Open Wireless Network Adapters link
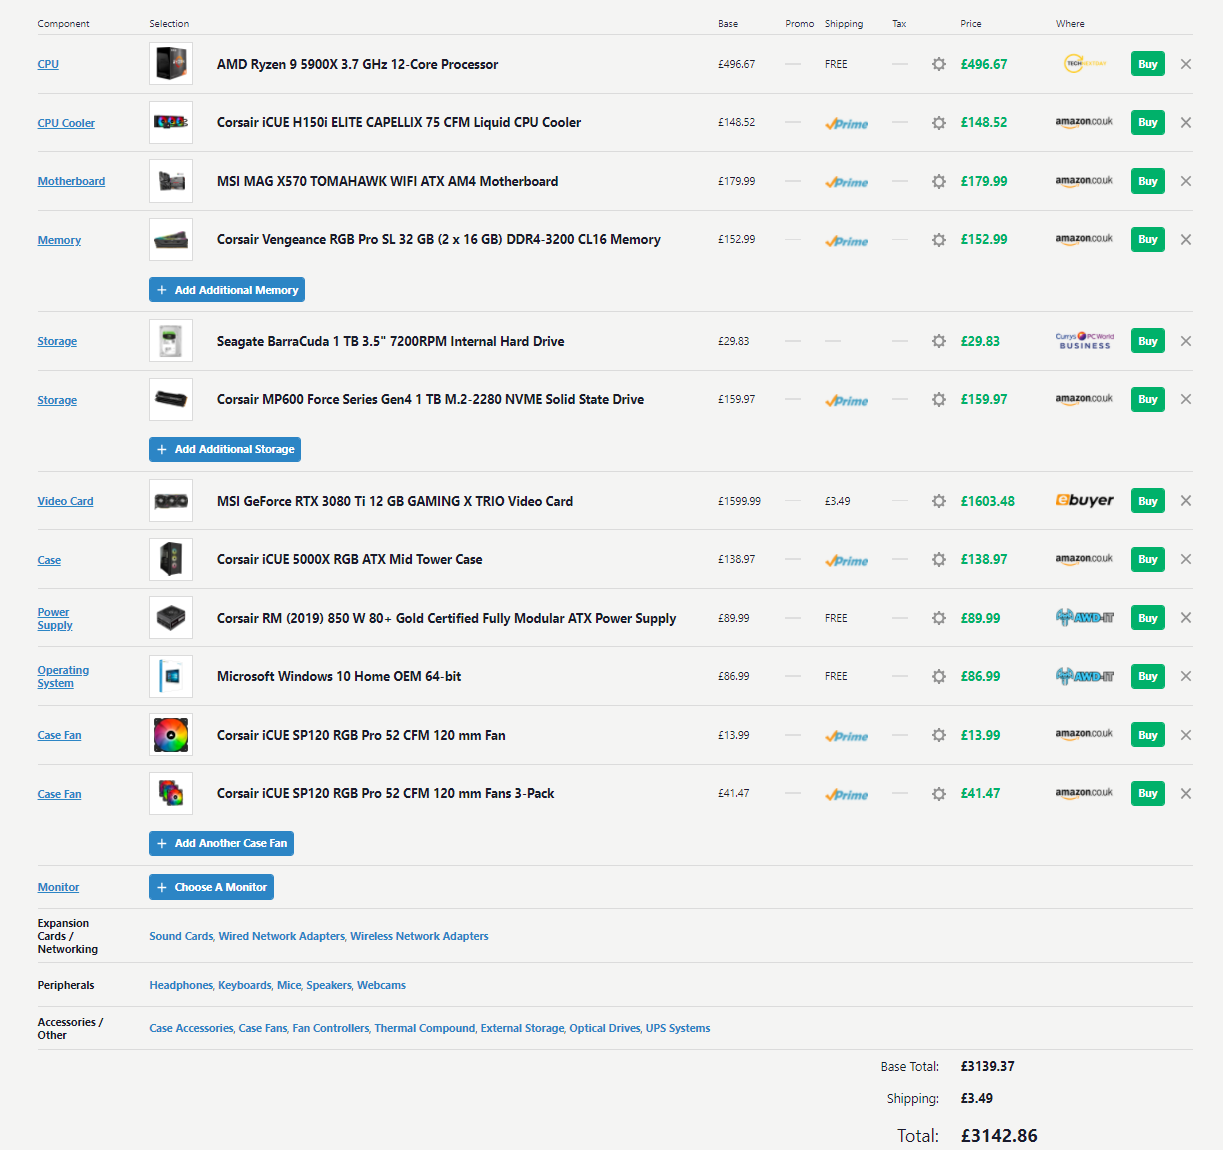The image size is (1223, 1150). click(x=419, y=936)
